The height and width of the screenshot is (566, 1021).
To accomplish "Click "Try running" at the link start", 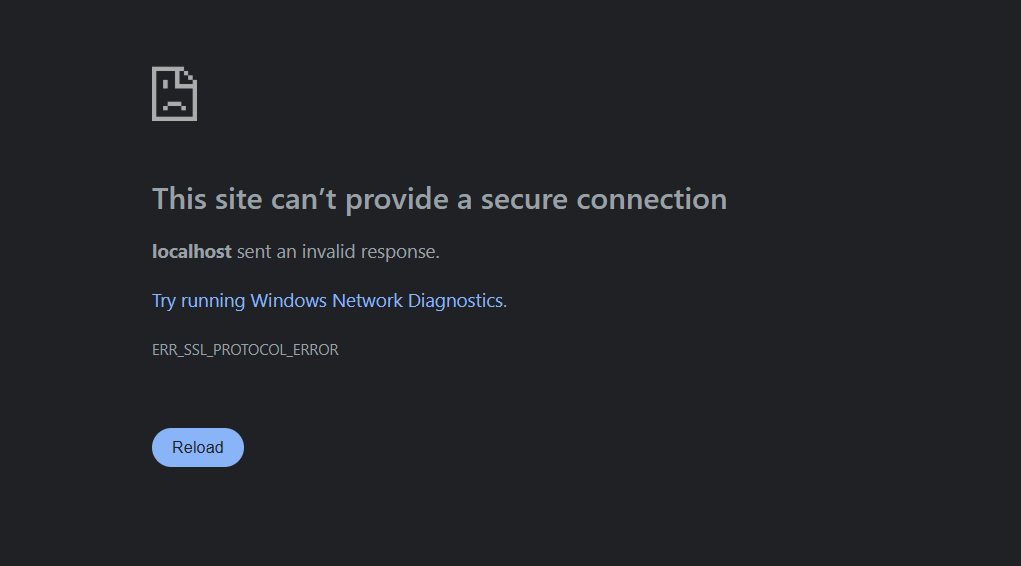I will 198,301.
